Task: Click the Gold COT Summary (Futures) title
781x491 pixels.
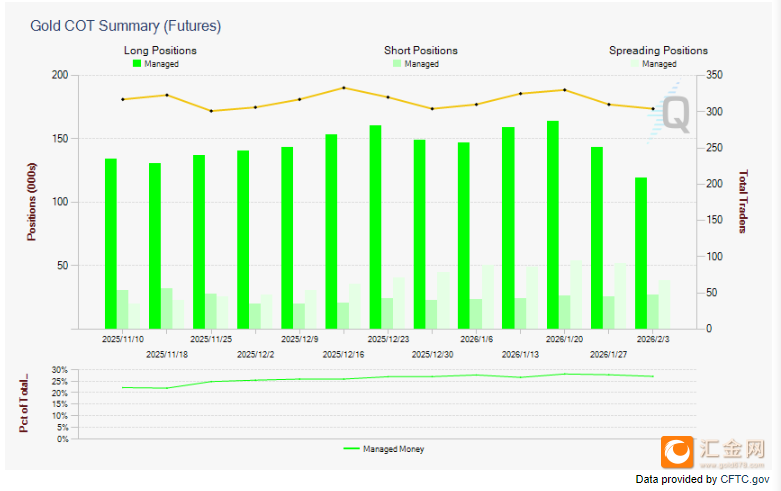Action: (126, 25)
